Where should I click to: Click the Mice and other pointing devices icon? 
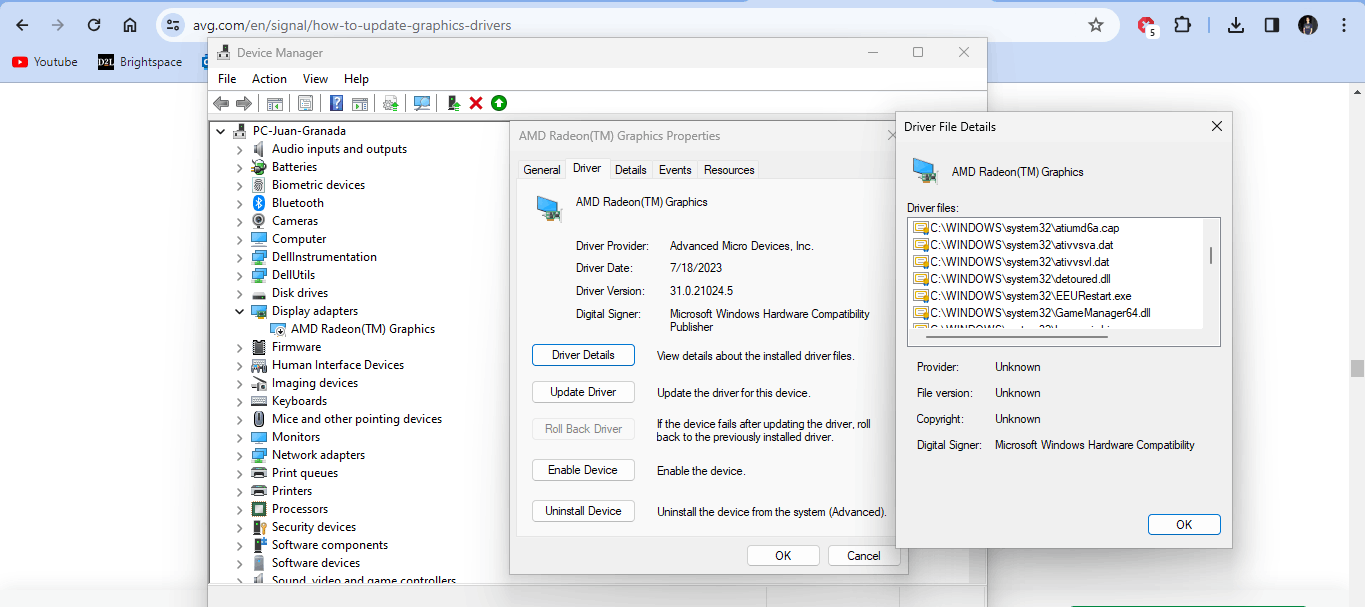259,419
